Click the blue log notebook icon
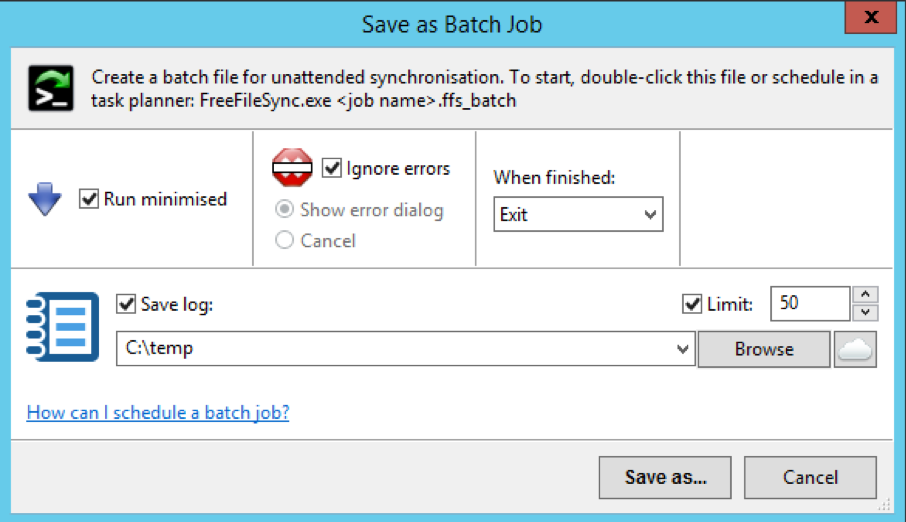Image resolution: width=906 pixels, height=522 pixels. (x=62, y=327)
